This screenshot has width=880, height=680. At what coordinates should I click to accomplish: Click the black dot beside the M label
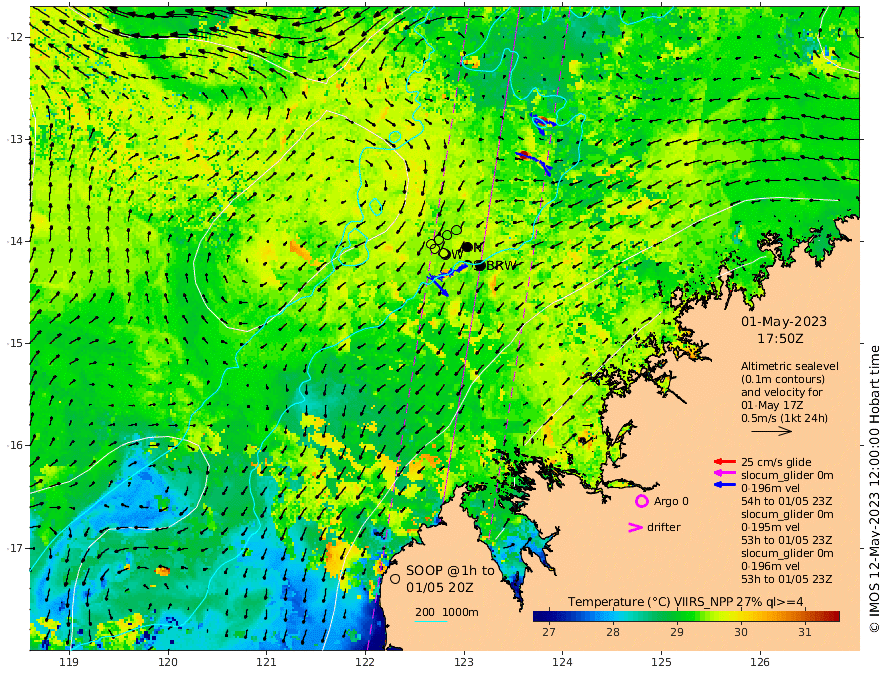click(x=467, y=247)
